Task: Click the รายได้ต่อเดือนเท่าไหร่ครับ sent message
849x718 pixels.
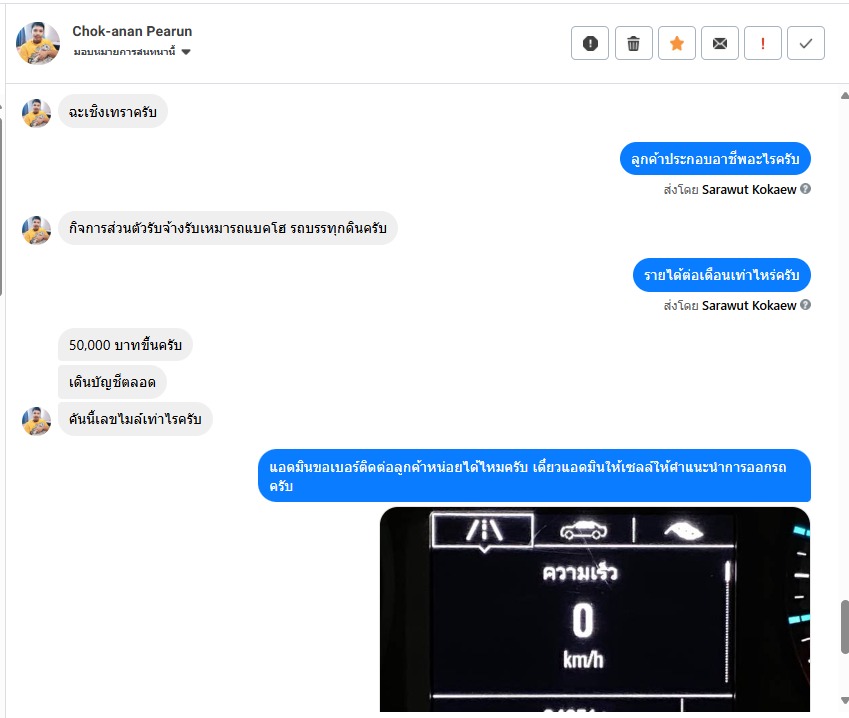Action: pyautogui.click(x=721, y=275)
